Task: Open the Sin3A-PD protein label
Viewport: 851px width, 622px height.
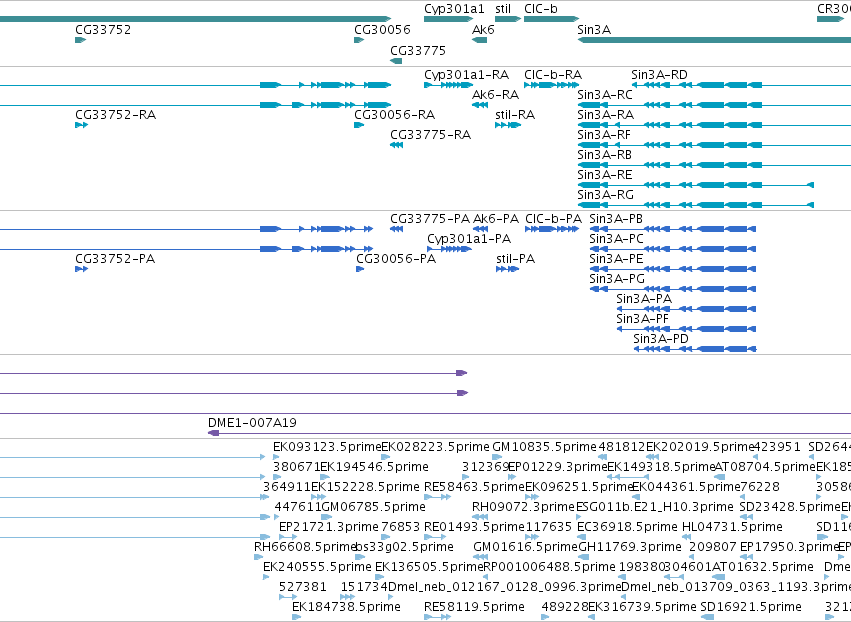Action: pyautogui.click(x=661, y=339)
